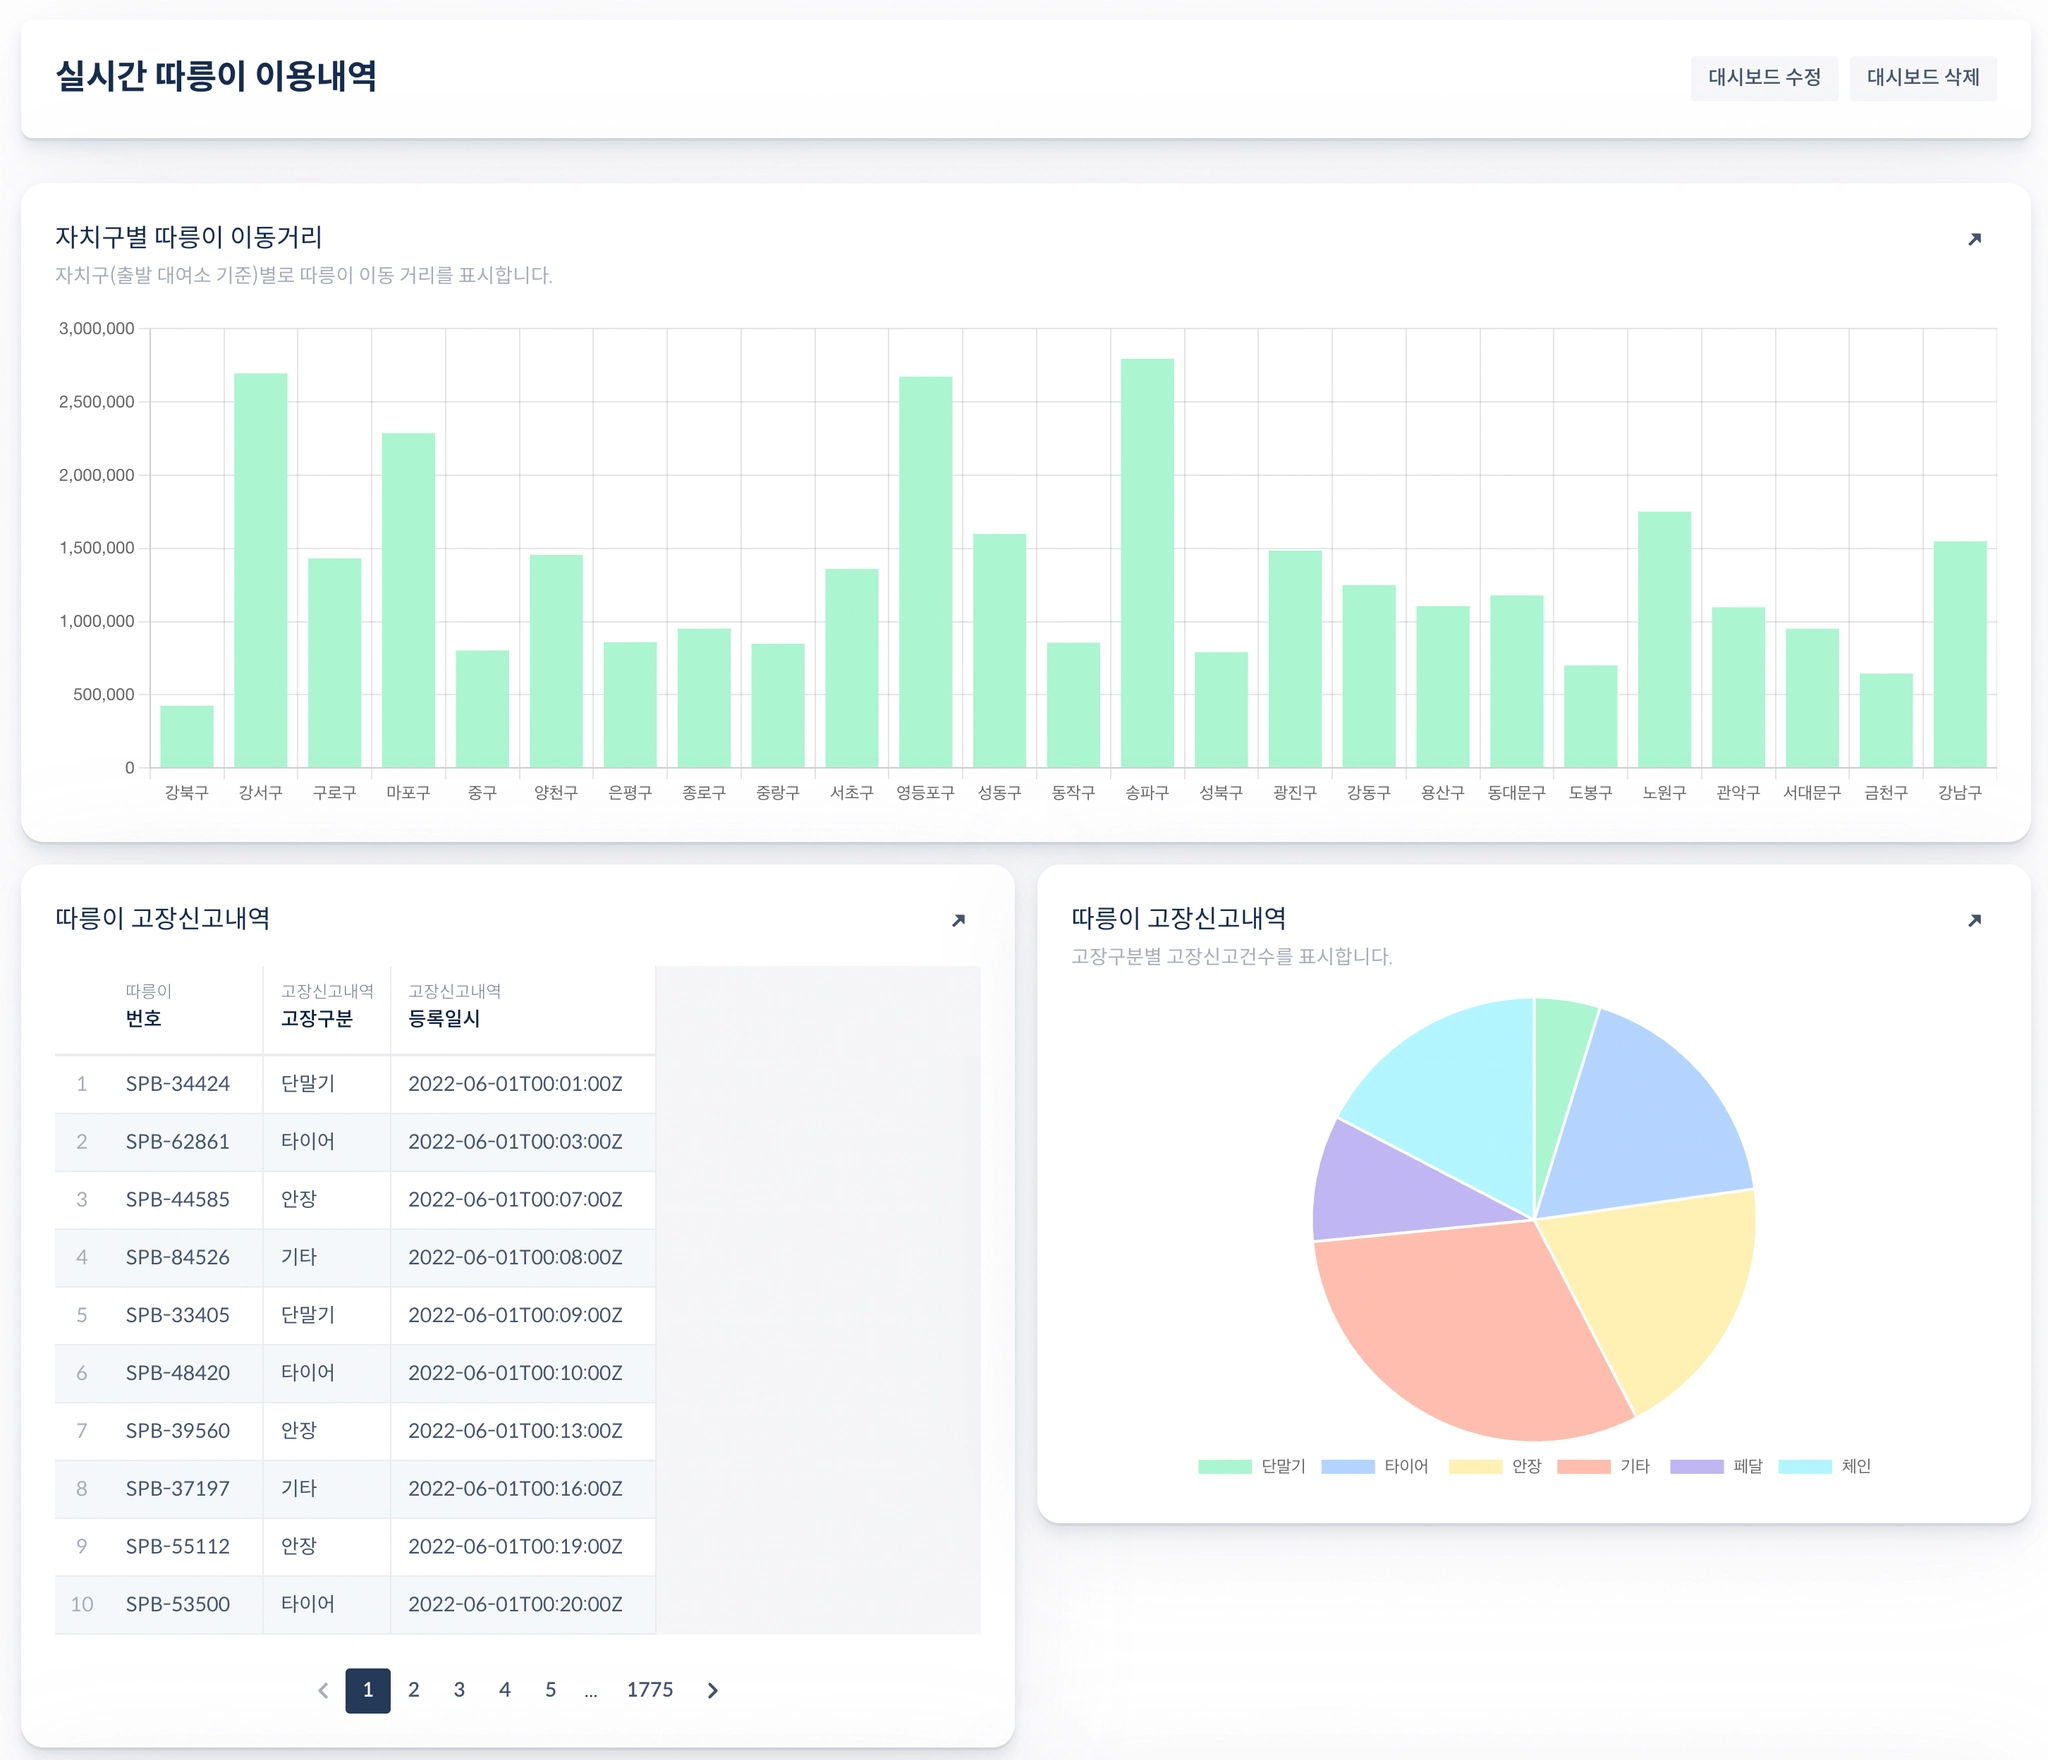Image resolution: width=2048 pixels, height=1760 pixels.
Task: Open the 고장신고내역 table in full view
Action: tap(958, 920)
